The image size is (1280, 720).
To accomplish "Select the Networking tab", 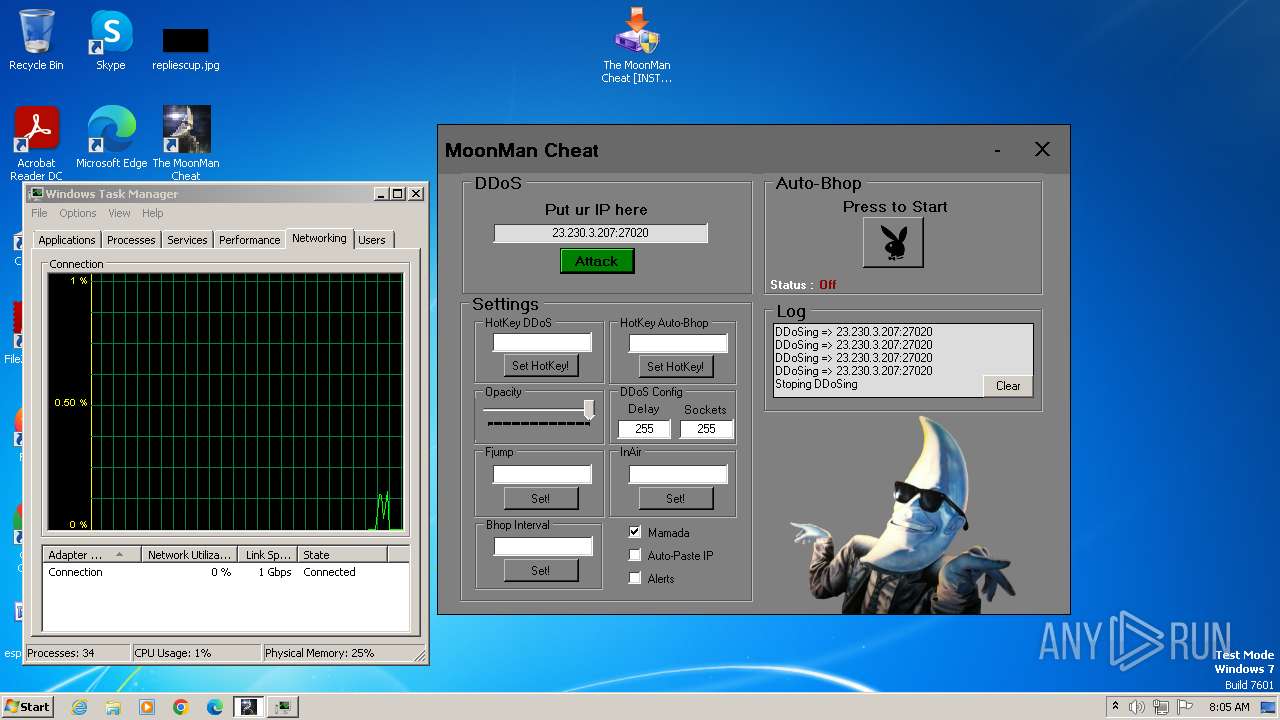I will coord(319,238).
